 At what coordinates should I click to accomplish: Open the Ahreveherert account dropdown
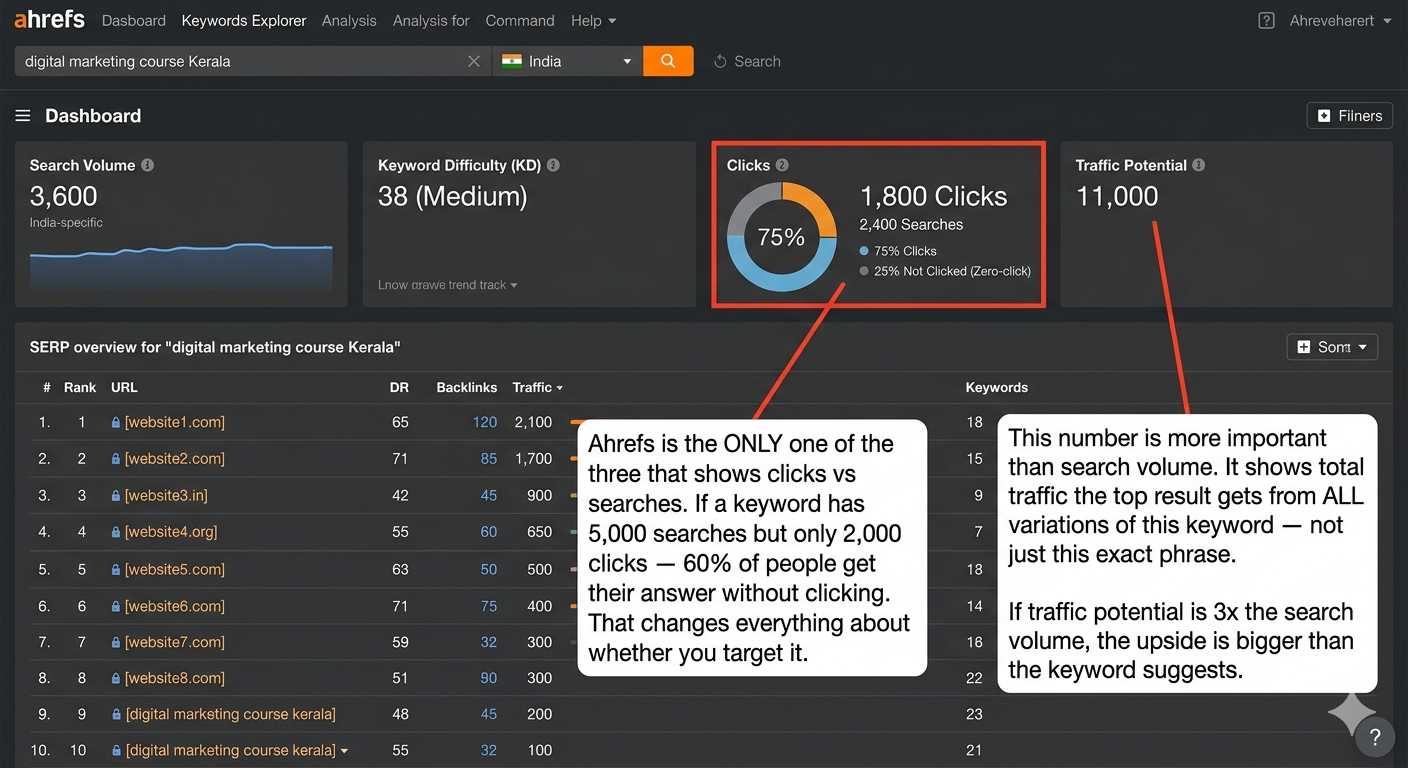tap(1340, 20)
